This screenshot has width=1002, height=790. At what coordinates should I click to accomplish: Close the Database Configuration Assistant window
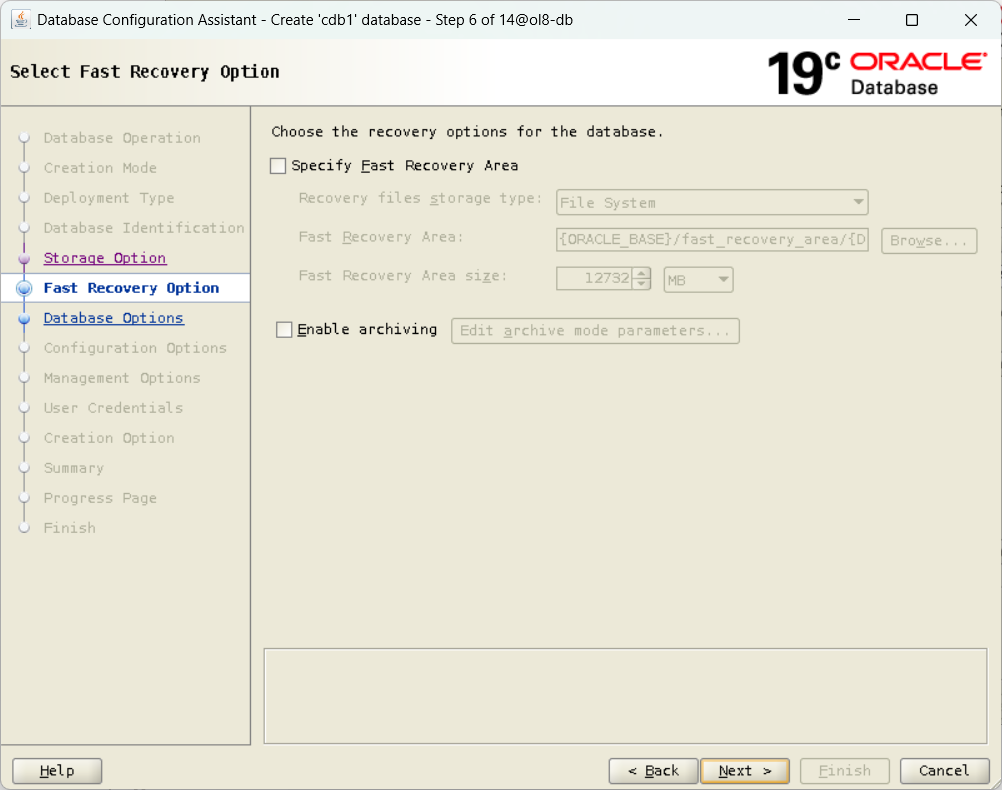pos(971,20)
